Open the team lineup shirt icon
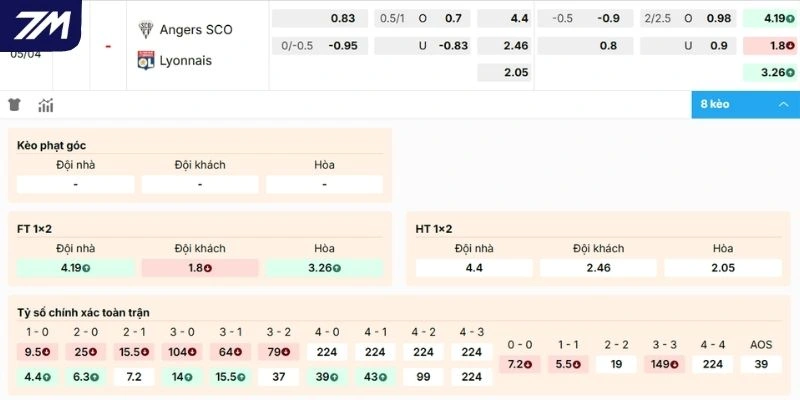Screen dimensions: 800x400 pyautogui.click(x=14, y=105)
